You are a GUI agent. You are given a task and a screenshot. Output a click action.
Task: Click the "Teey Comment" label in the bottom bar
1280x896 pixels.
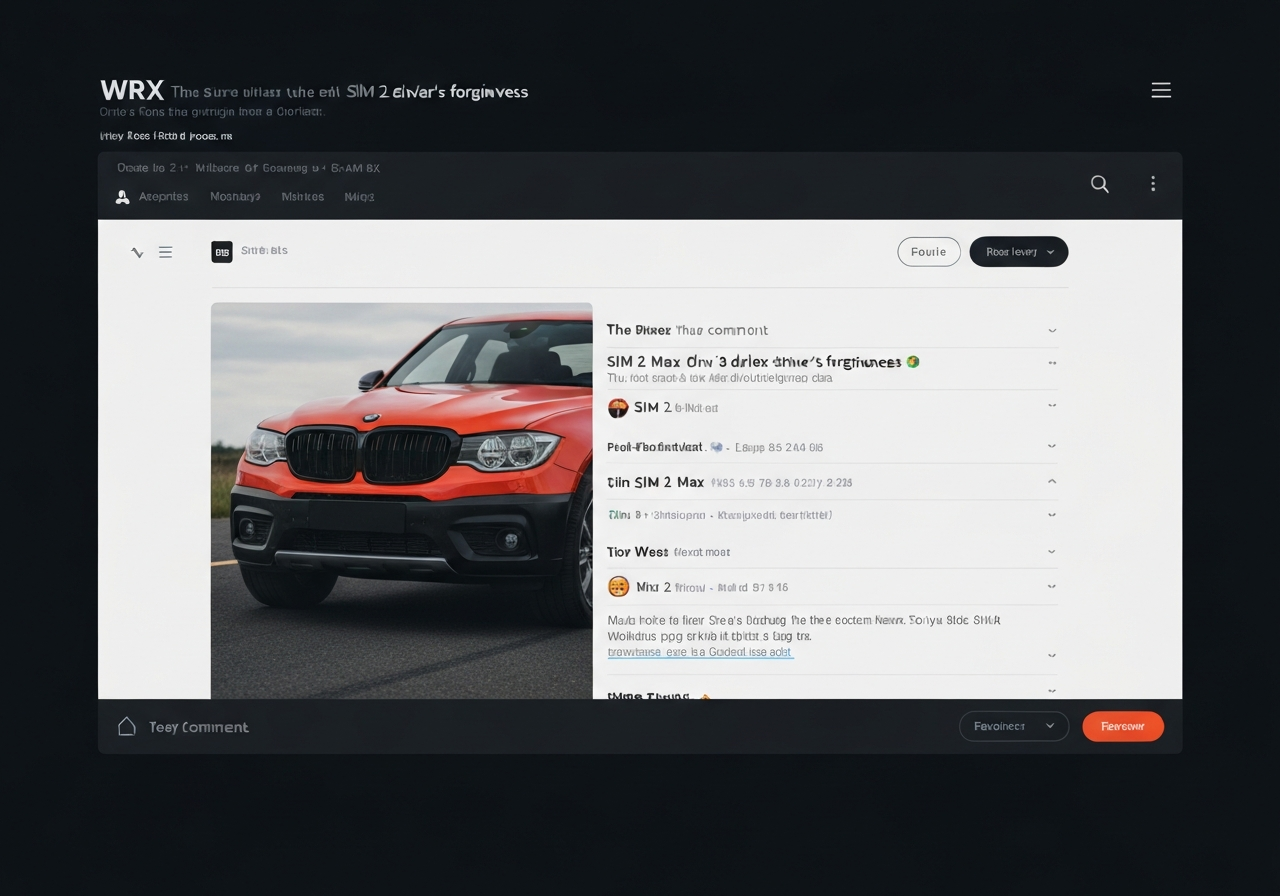coord(199,727)
